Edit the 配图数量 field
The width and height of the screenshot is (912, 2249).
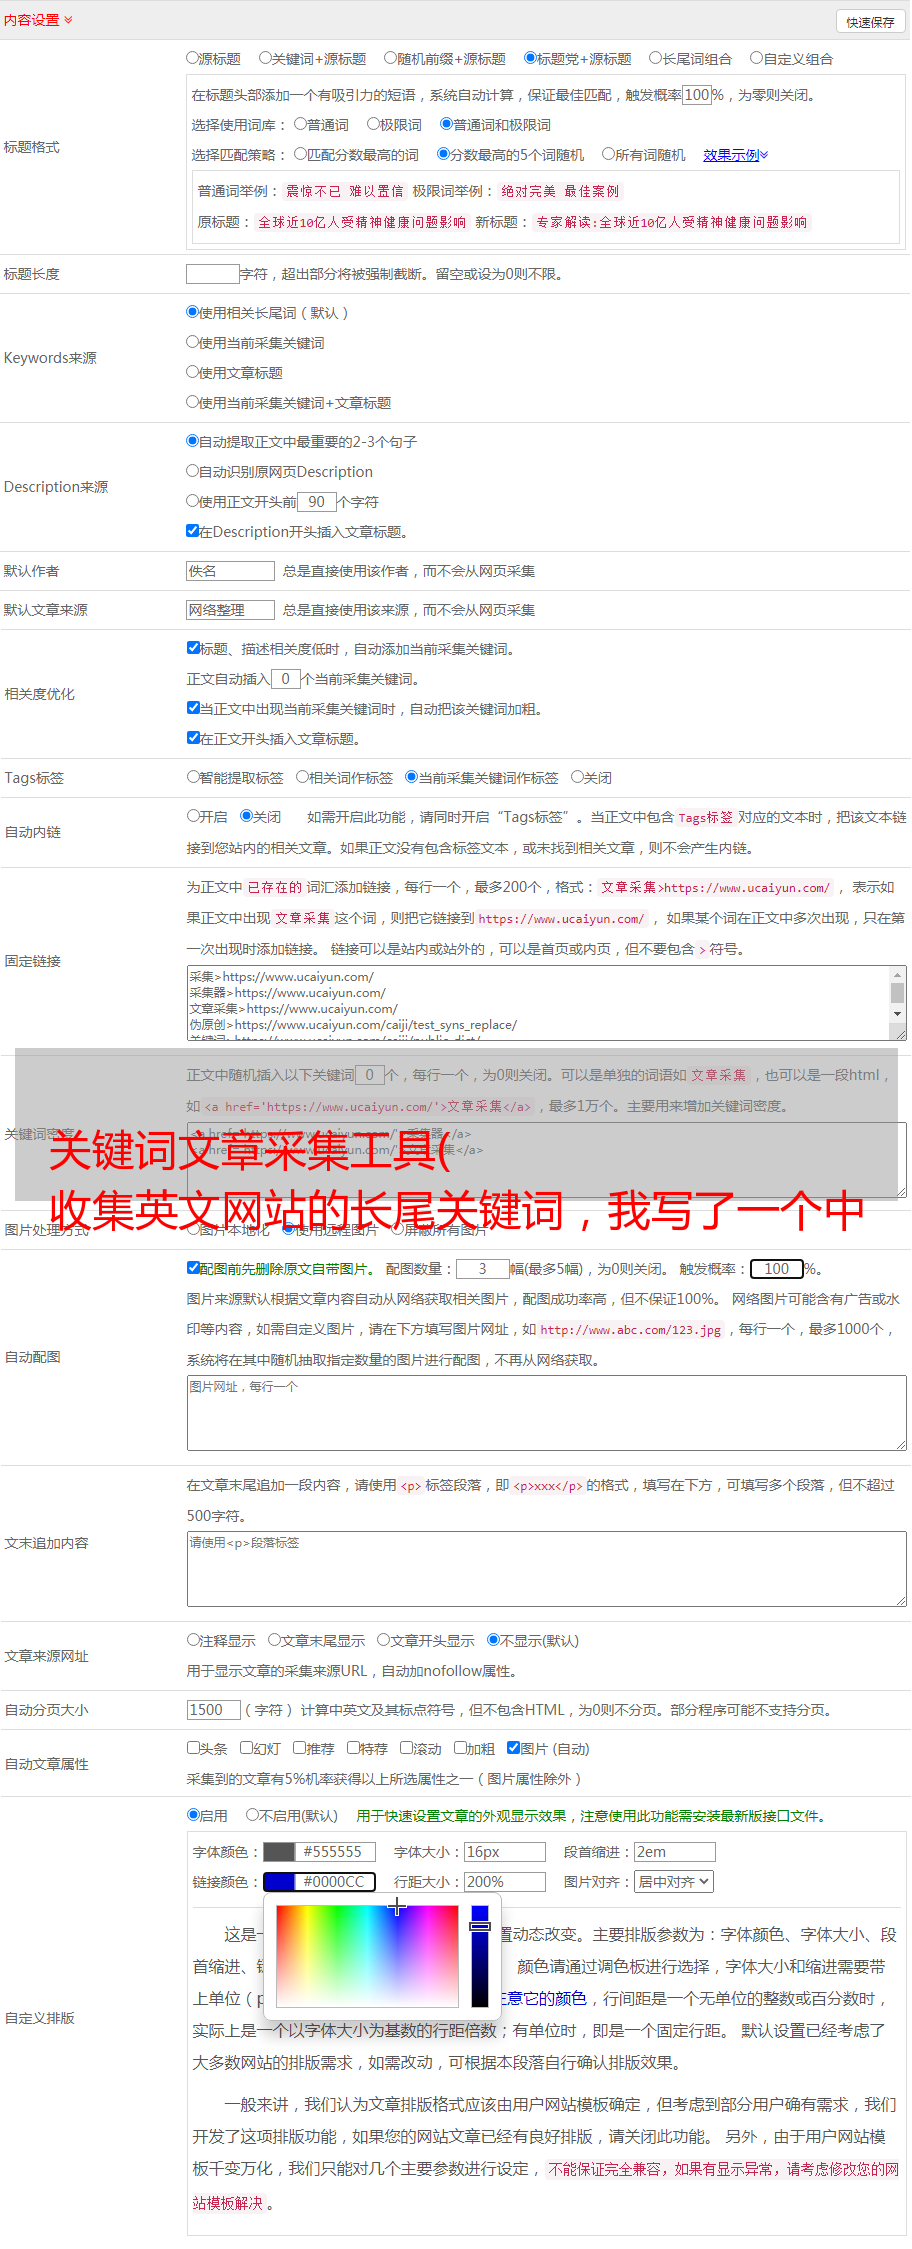click(483, 1269)
